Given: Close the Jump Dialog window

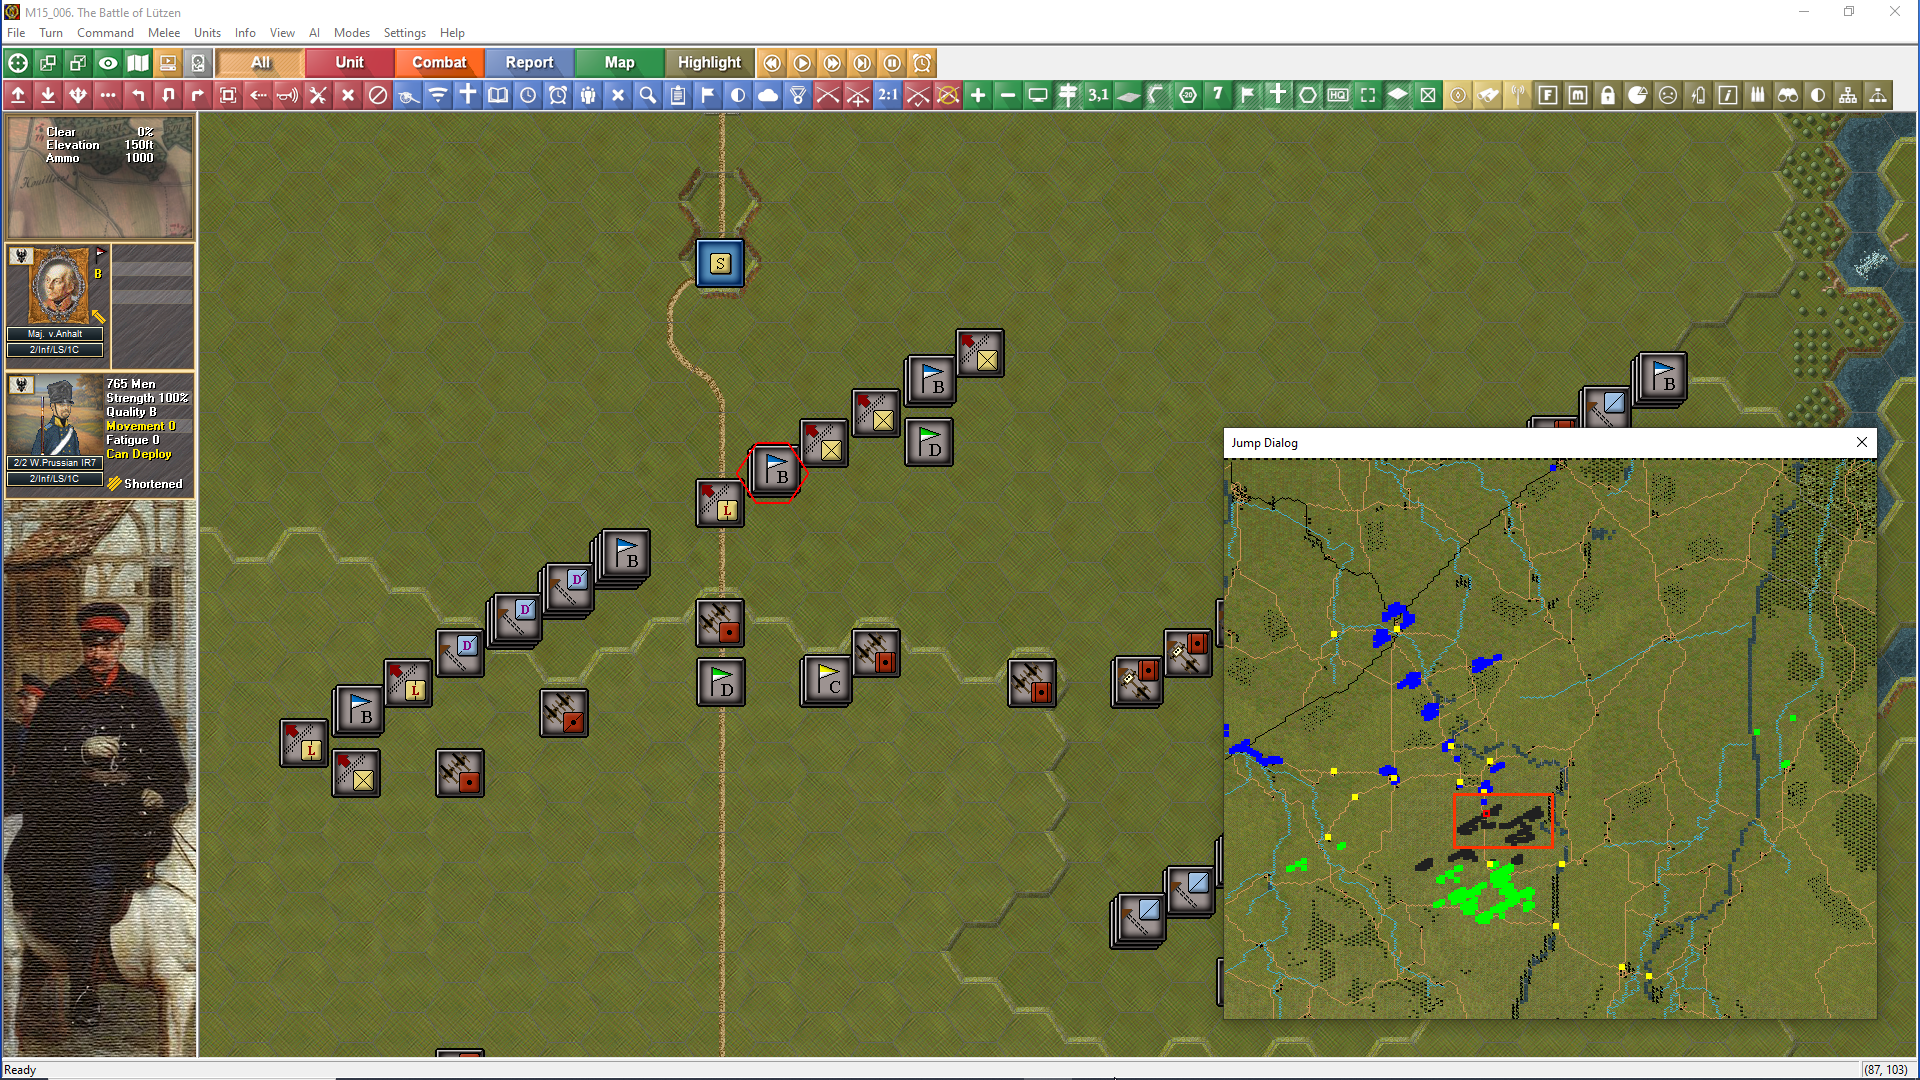Looking at the screenshot, I should point(1861,443).
